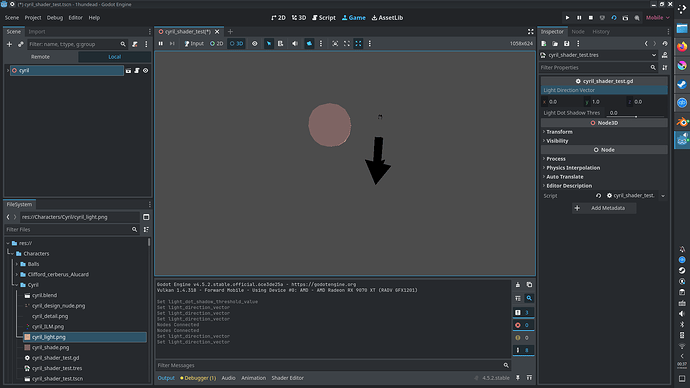
Task: Go to previous object in Inspector history
Action: point(646,44)
